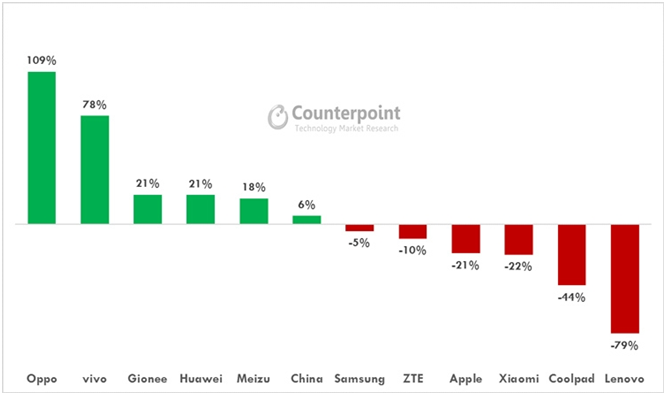This screenshot has height=395, width=666.
Task: Click the Lenovo axis label
Action: point(624,378)
